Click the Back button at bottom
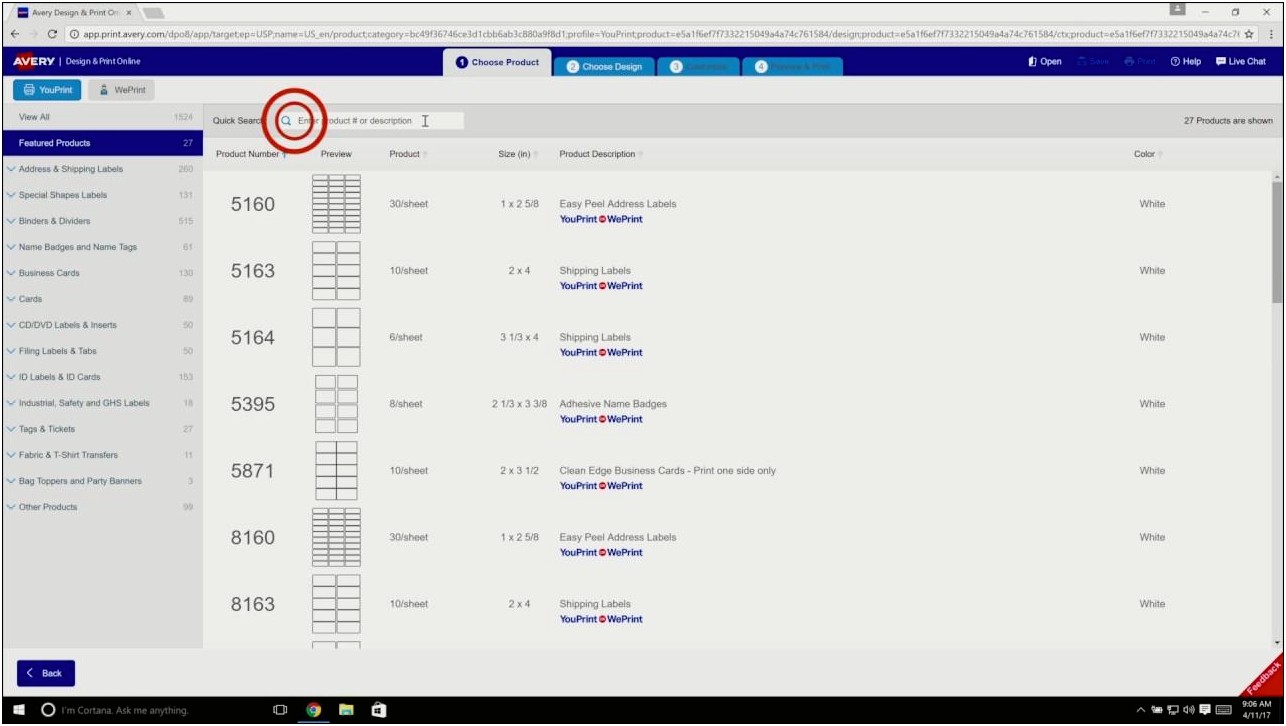The height and width of the screenshot is (726, 1286). (46, 673)
